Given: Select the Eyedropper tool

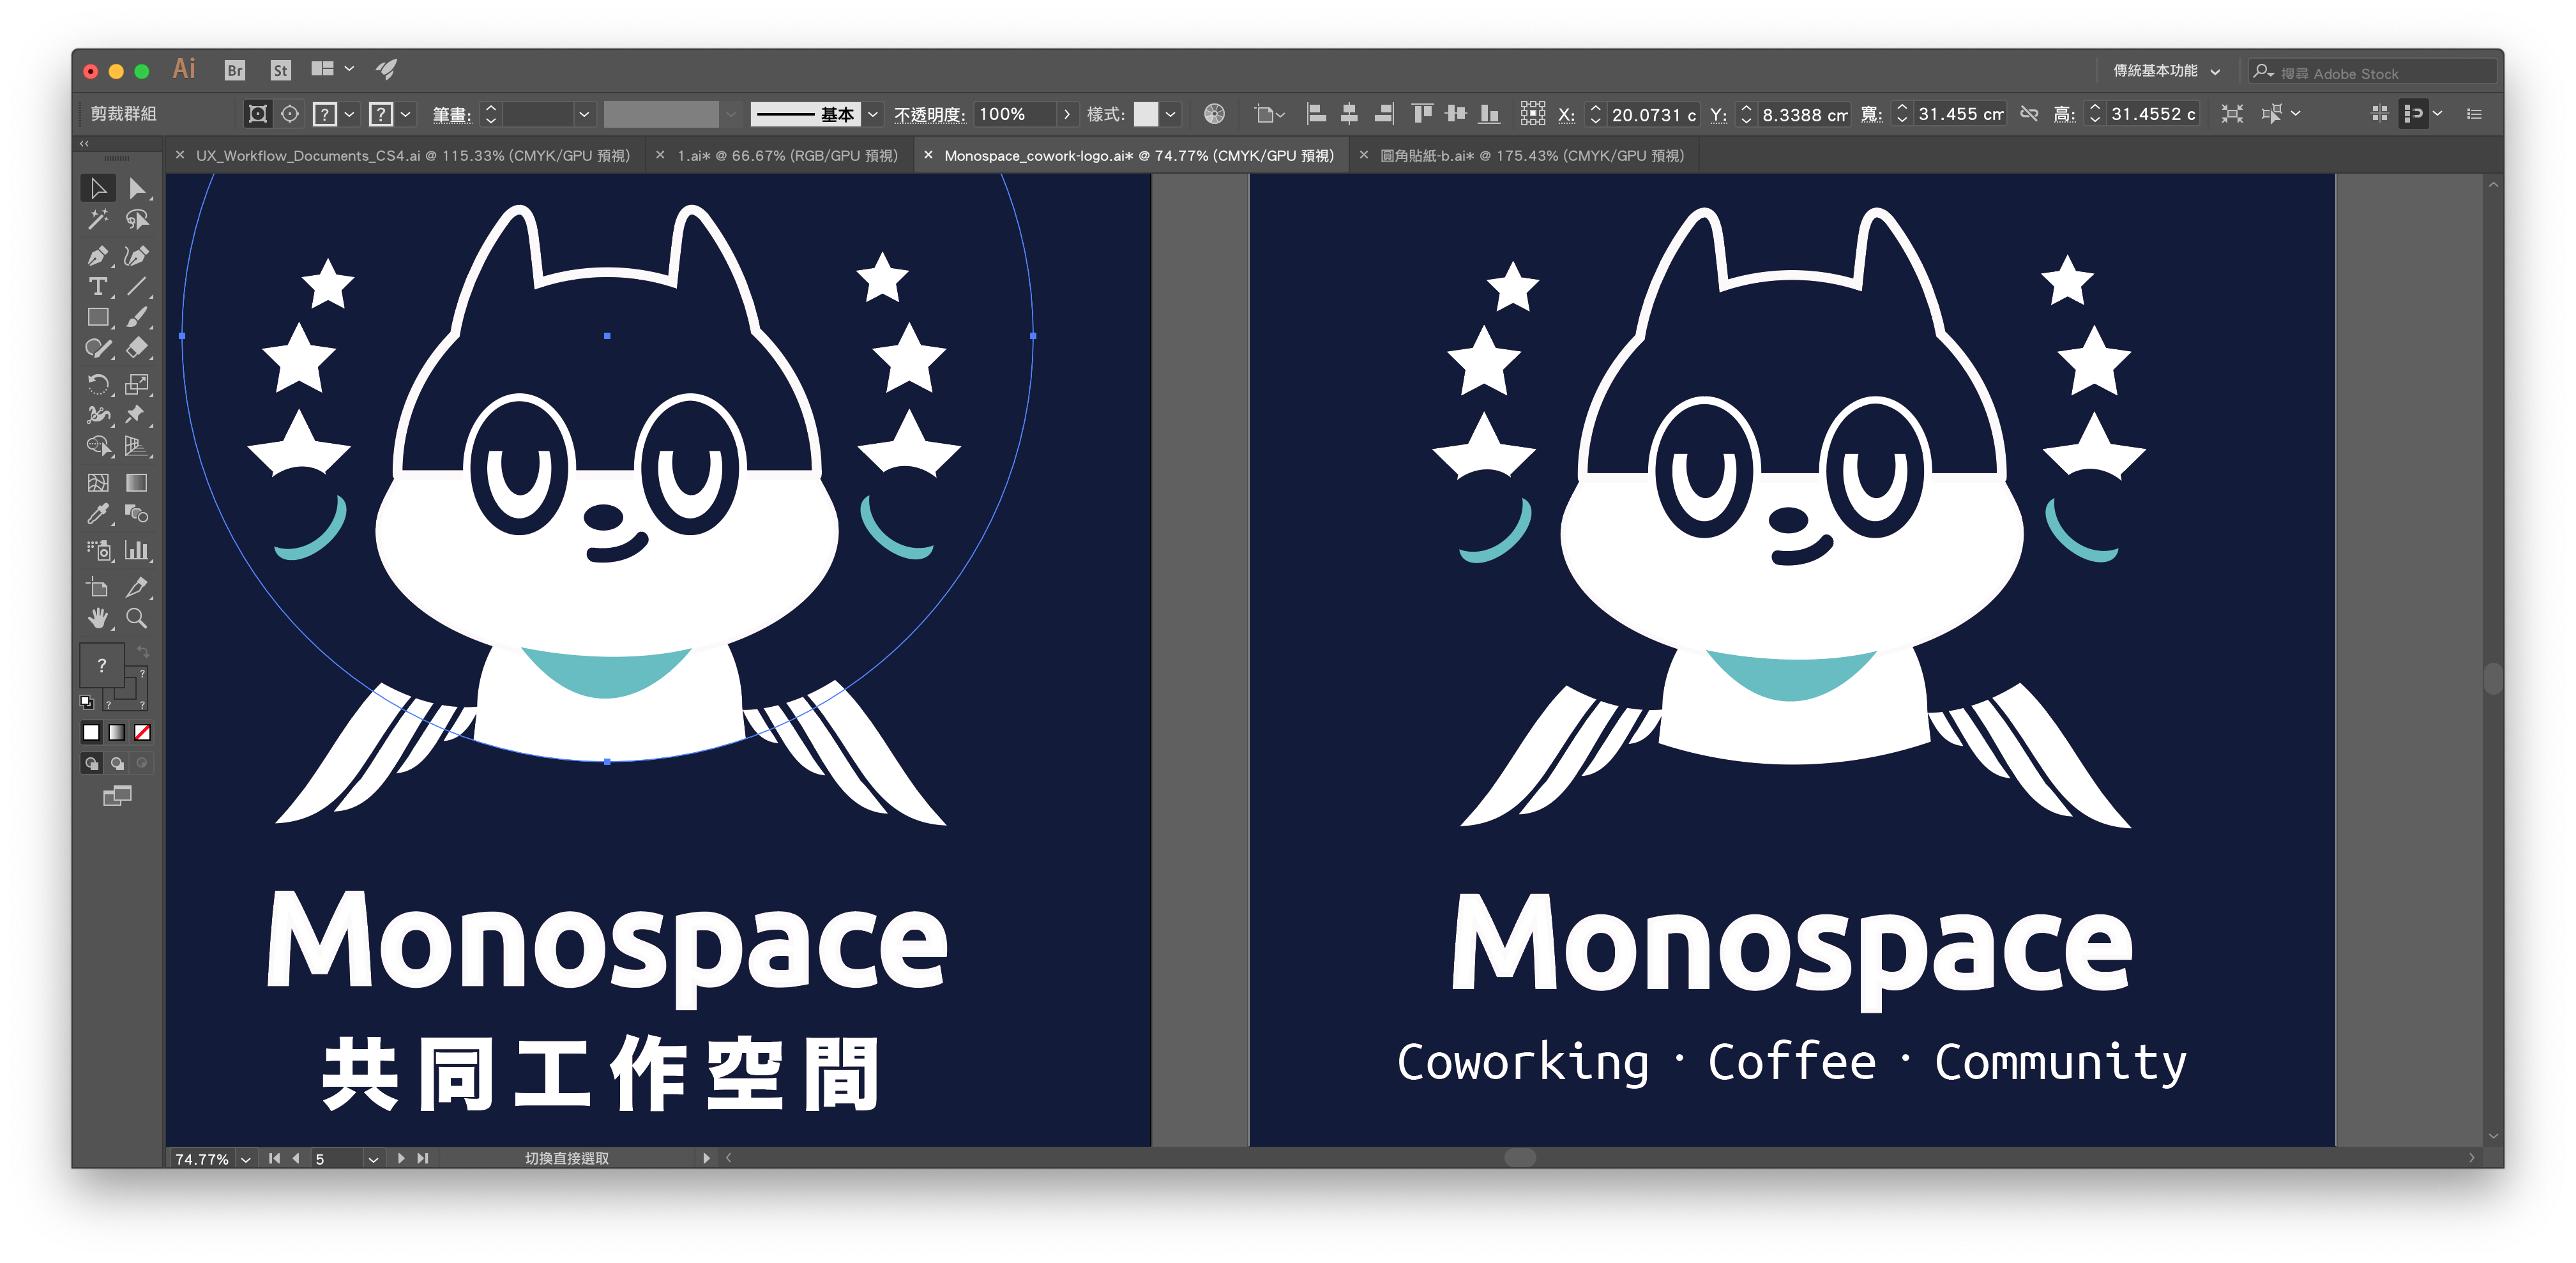Looking at the screenshot, I should (98, 514).
